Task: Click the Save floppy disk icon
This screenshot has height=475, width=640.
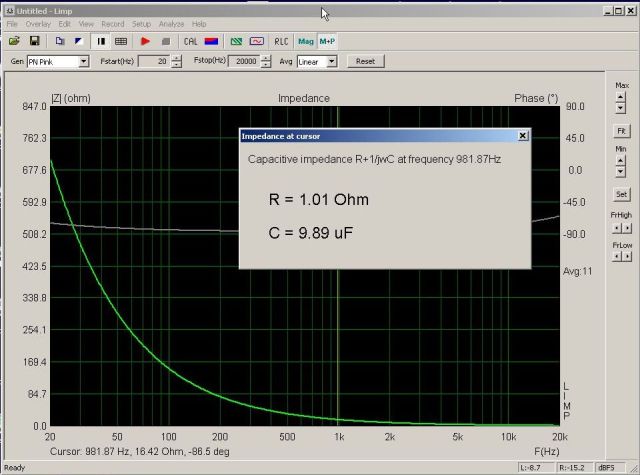Action: click(x=35, y=41)
